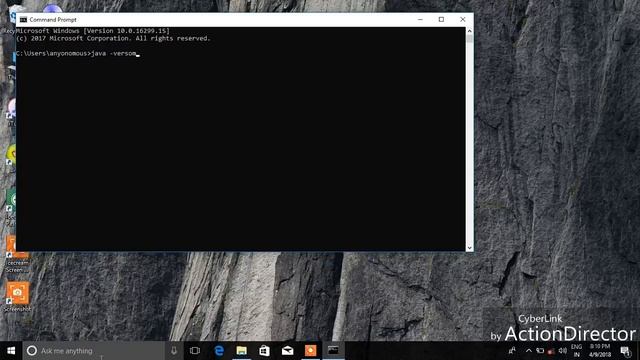This screenshot has height=360, width=640.
Task: Select the Icecream Screen desktop shortcut
Action: click(18, 255)
